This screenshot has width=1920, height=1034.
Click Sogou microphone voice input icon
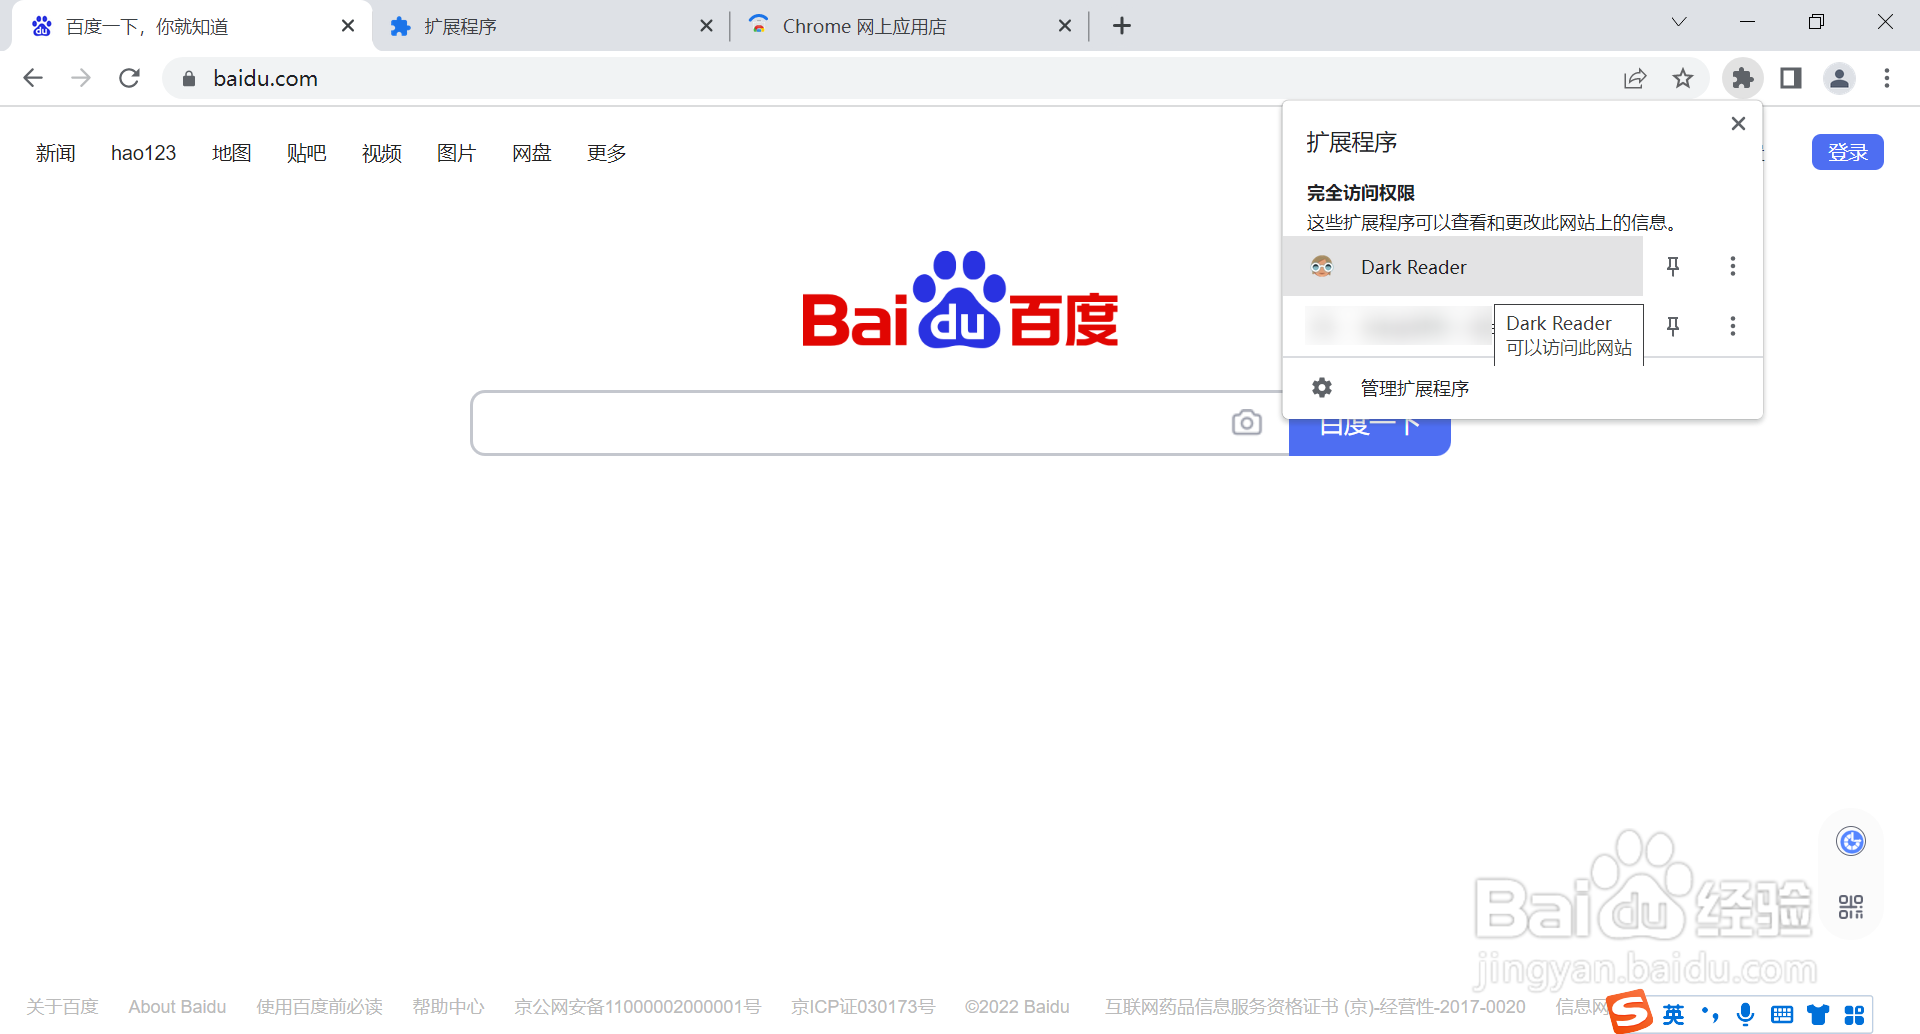pyautogui.click(x=1746, y=1015)
